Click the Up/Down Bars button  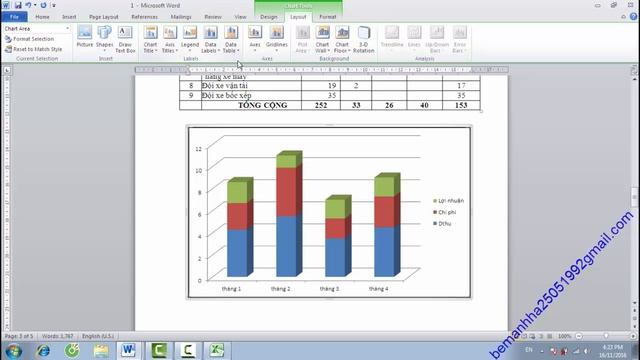point(437,39)
